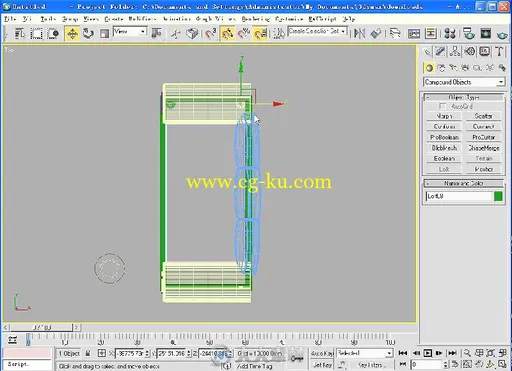This screenshot has width=512, height=371.
Task: Click the ProBoolean button
Action: pos(444,137)
